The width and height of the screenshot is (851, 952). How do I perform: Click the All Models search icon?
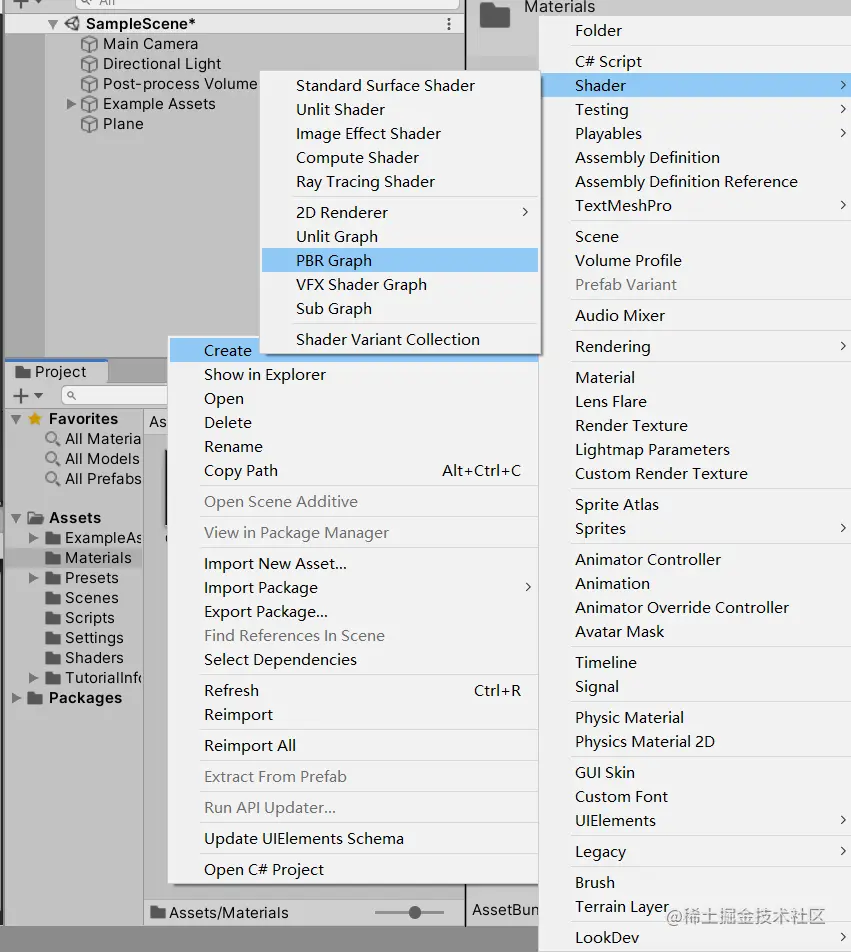click(x=53, y=459)
